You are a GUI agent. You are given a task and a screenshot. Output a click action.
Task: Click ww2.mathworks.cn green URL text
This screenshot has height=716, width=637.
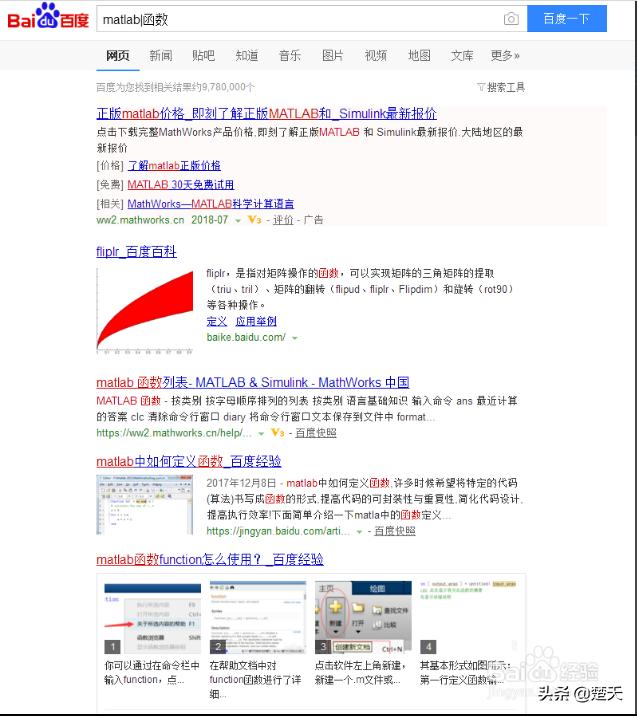140,220
